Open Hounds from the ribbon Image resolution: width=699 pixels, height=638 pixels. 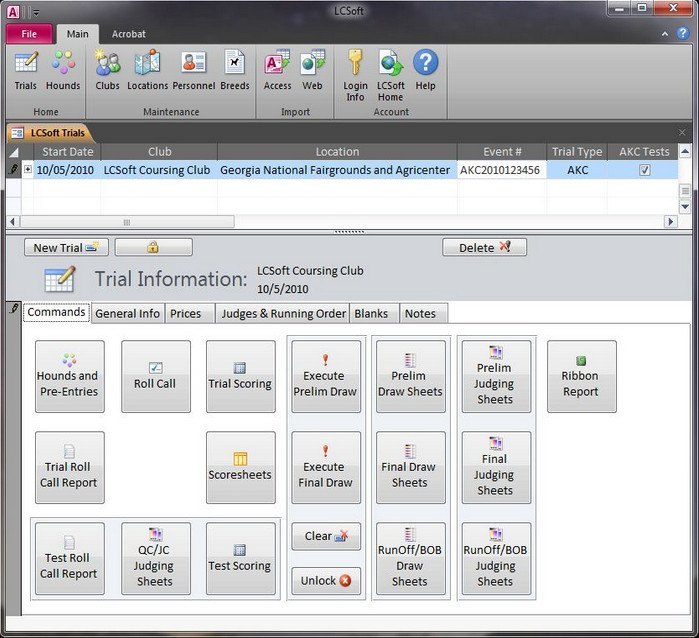point(63,70)
